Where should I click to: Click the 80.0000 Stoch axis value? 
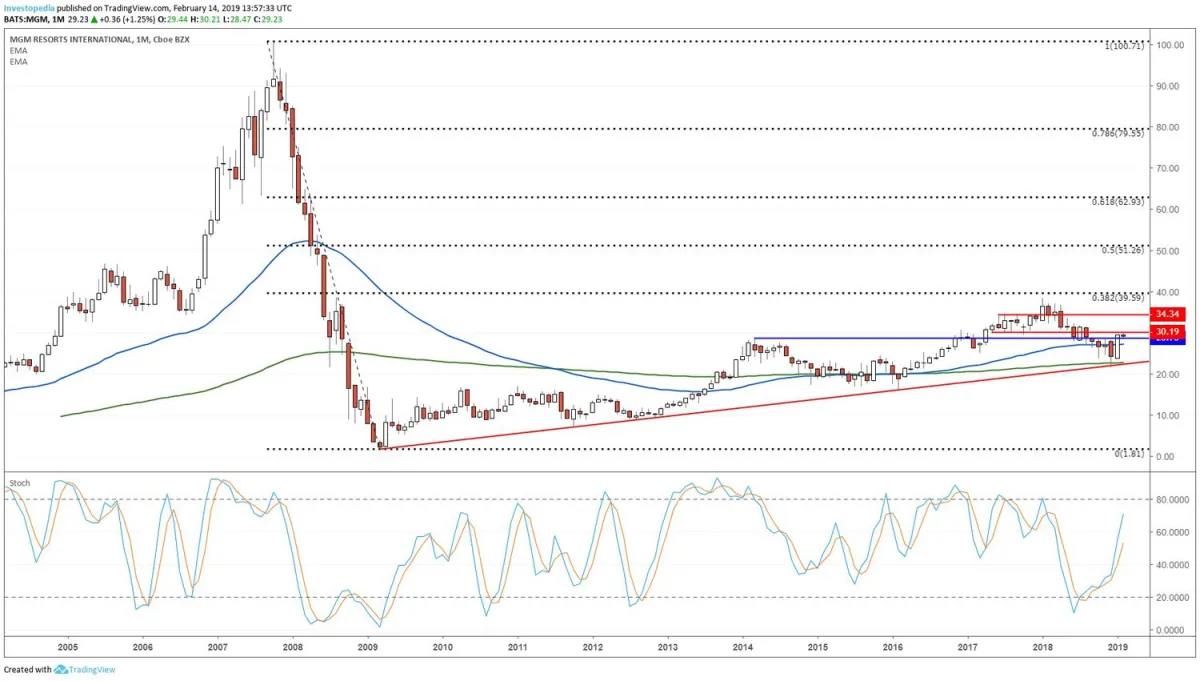[x=1172, y=499]
